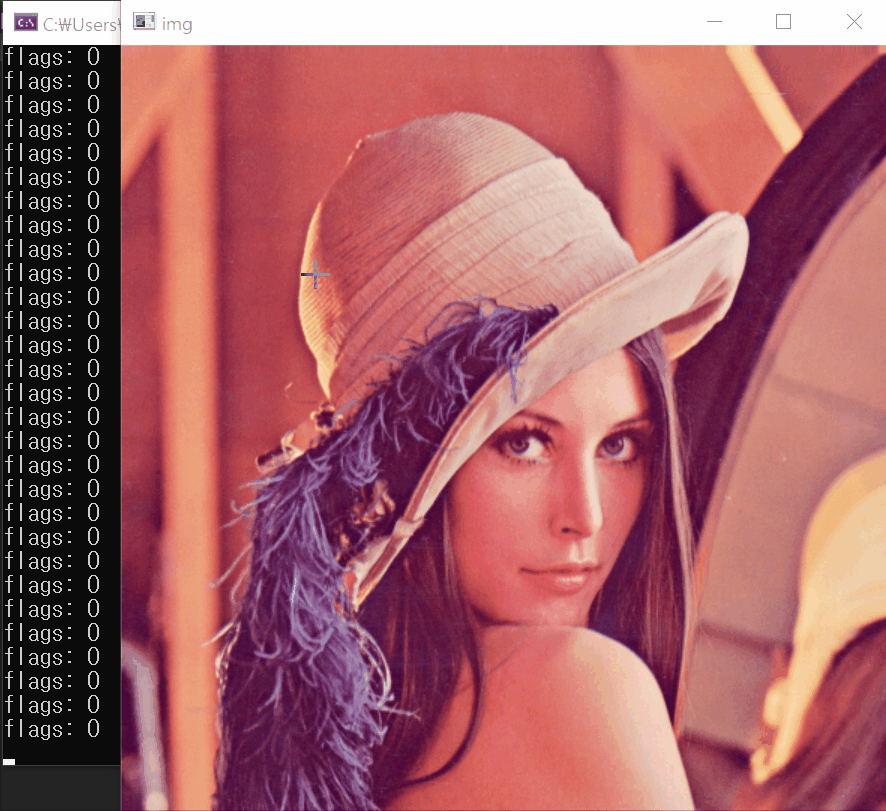Maximize the img window
Image resolution: width=886 pixels, height=811 pixels.
[x=783, y=22]
